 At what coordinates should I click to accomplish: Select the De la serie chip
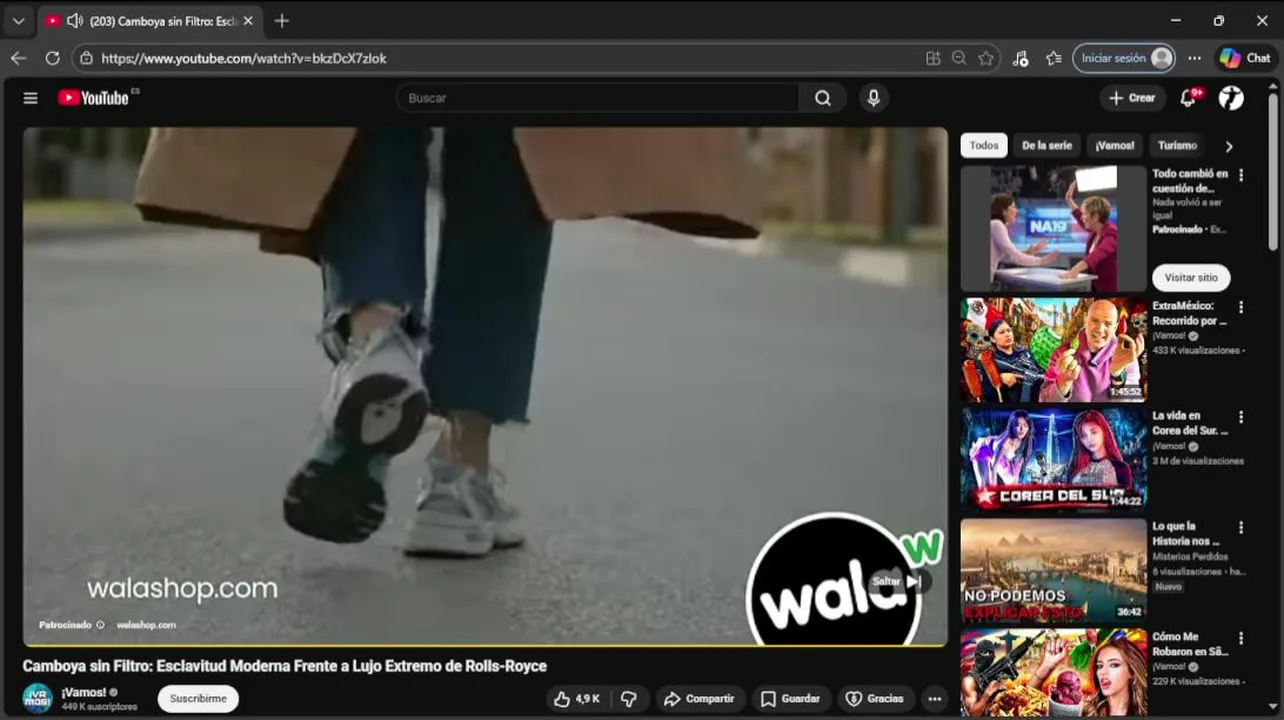click(x=1046, y=146)
